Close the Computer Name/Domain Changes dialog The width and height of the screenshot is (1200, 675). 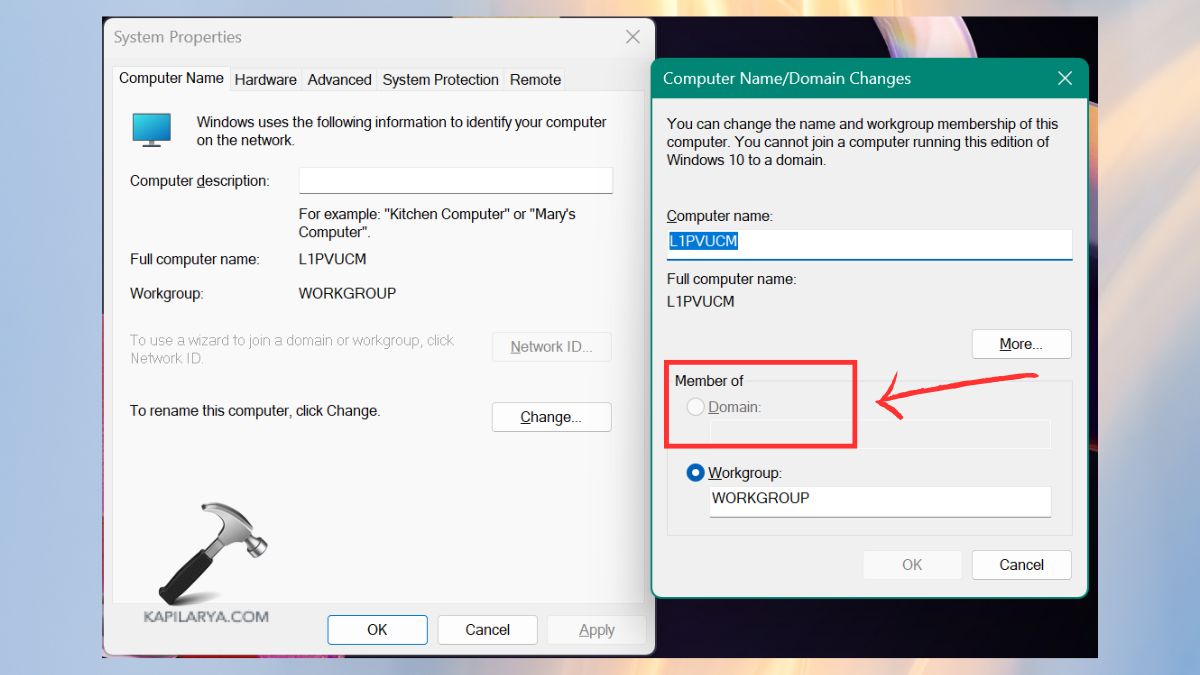pyautogui.click(x=1065, y=78)
